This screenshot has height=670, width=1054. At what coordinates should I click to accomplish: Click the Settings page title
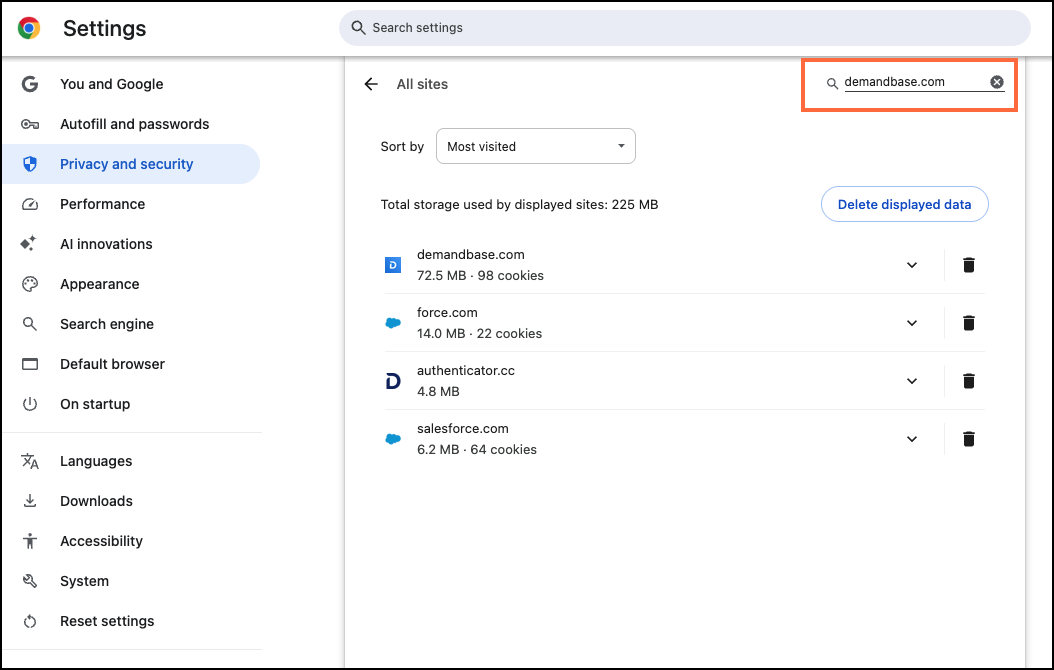click(104, 28)
